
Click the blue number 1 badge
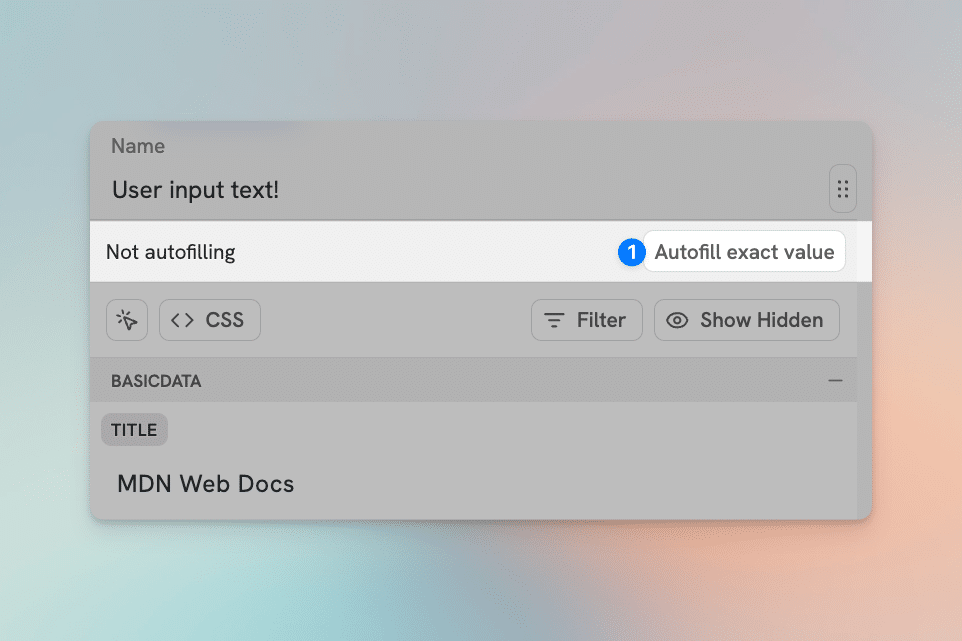[x=631, y=253]
